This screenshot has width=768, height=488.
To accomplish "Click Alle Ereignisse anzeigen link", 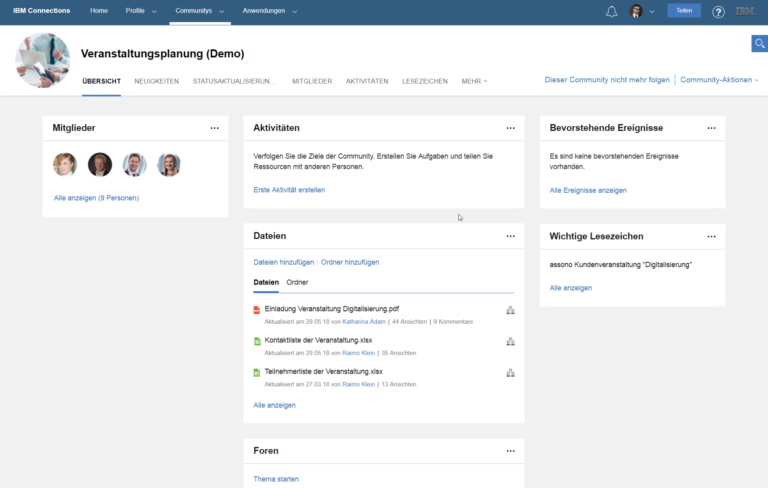I will tap(588, 191).
